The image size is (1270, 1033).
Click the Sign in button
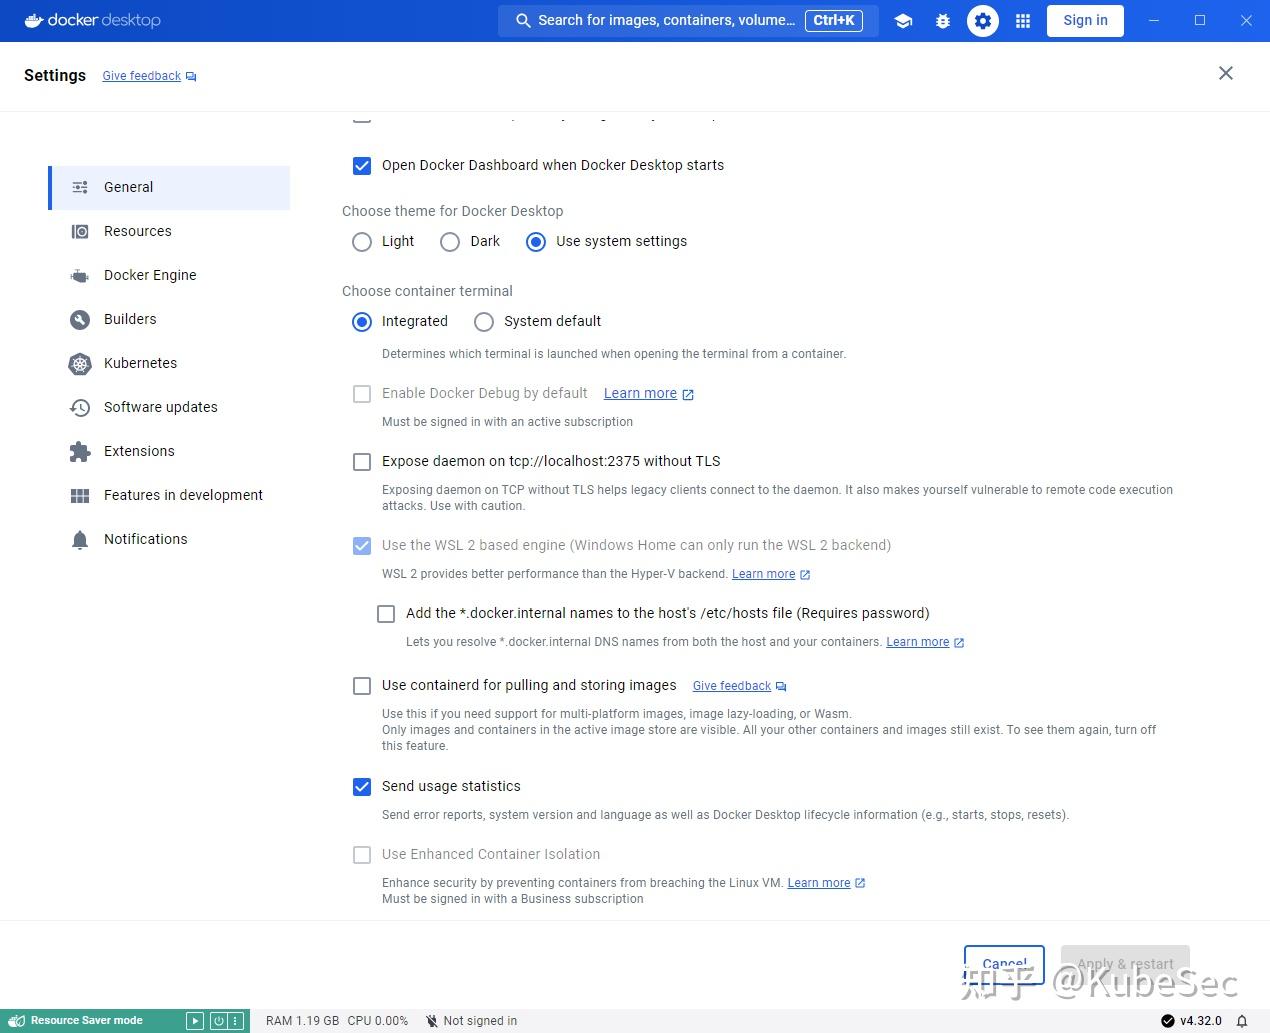tap(1085, 20)
